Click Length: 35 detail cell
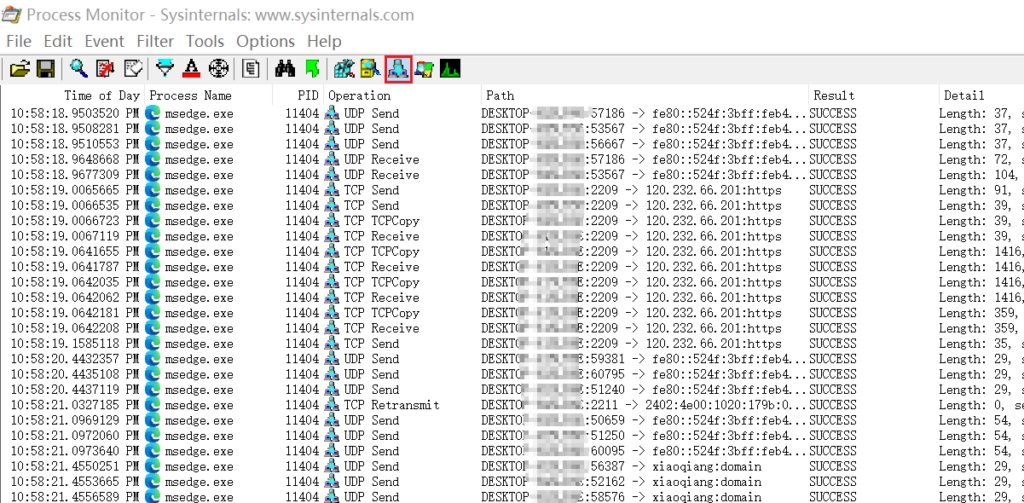The image size is (1024, 503). point(980,344)
